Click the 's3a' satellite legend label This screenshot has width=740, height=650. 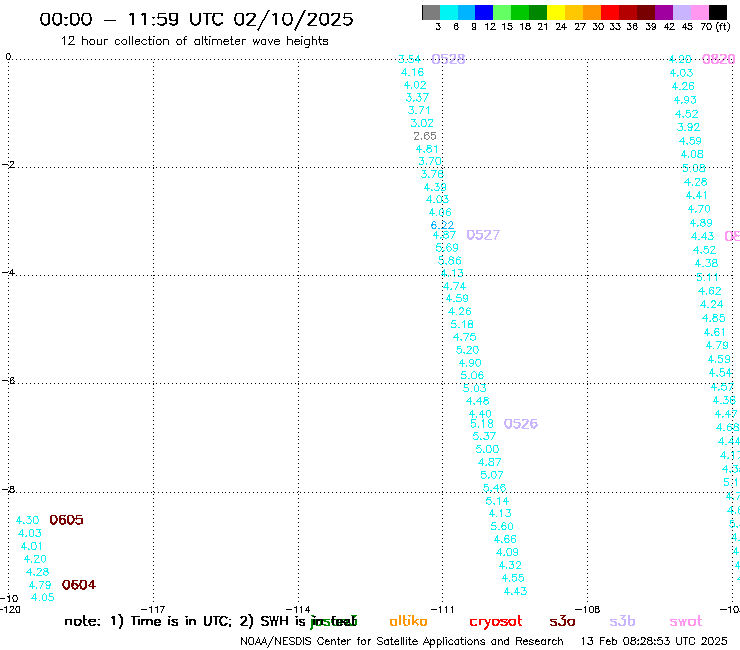pos(562,621)
